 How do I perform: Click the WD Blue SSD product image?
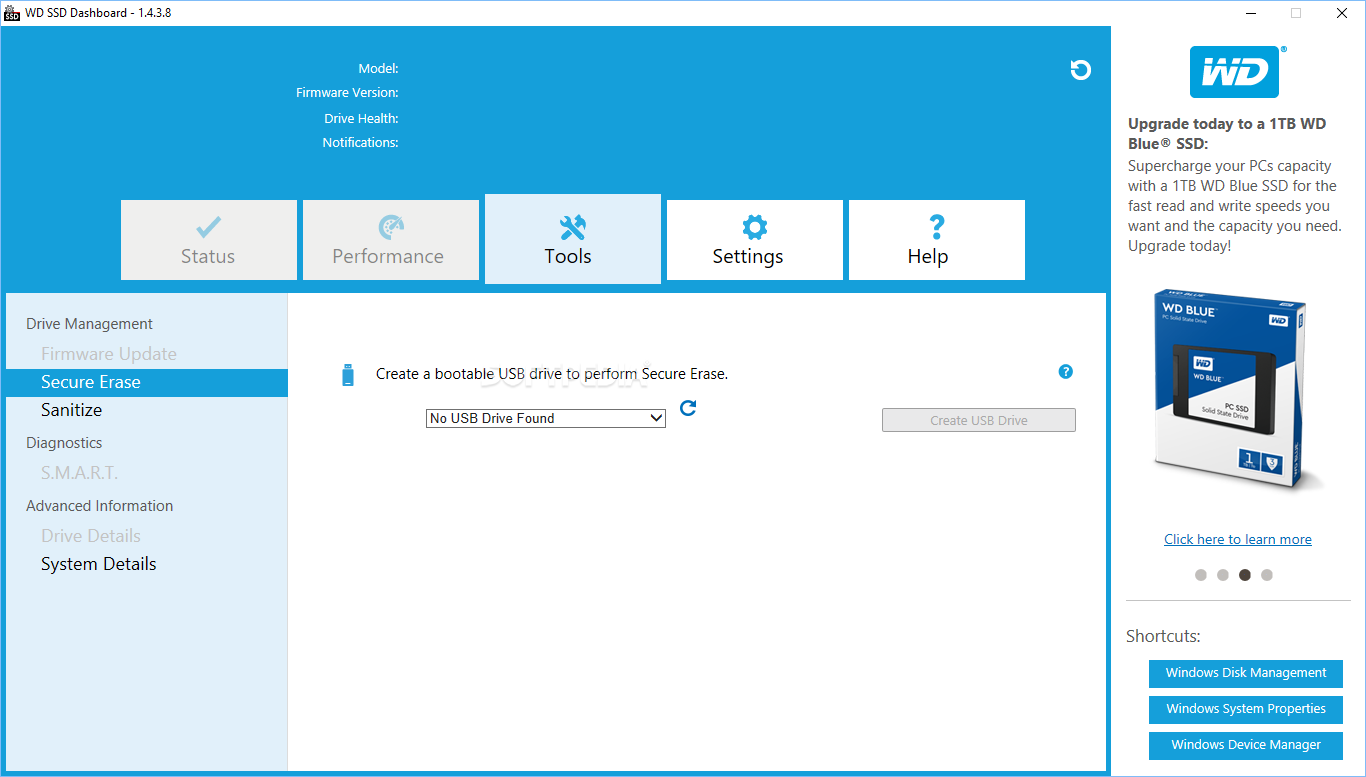point(1238,391)
